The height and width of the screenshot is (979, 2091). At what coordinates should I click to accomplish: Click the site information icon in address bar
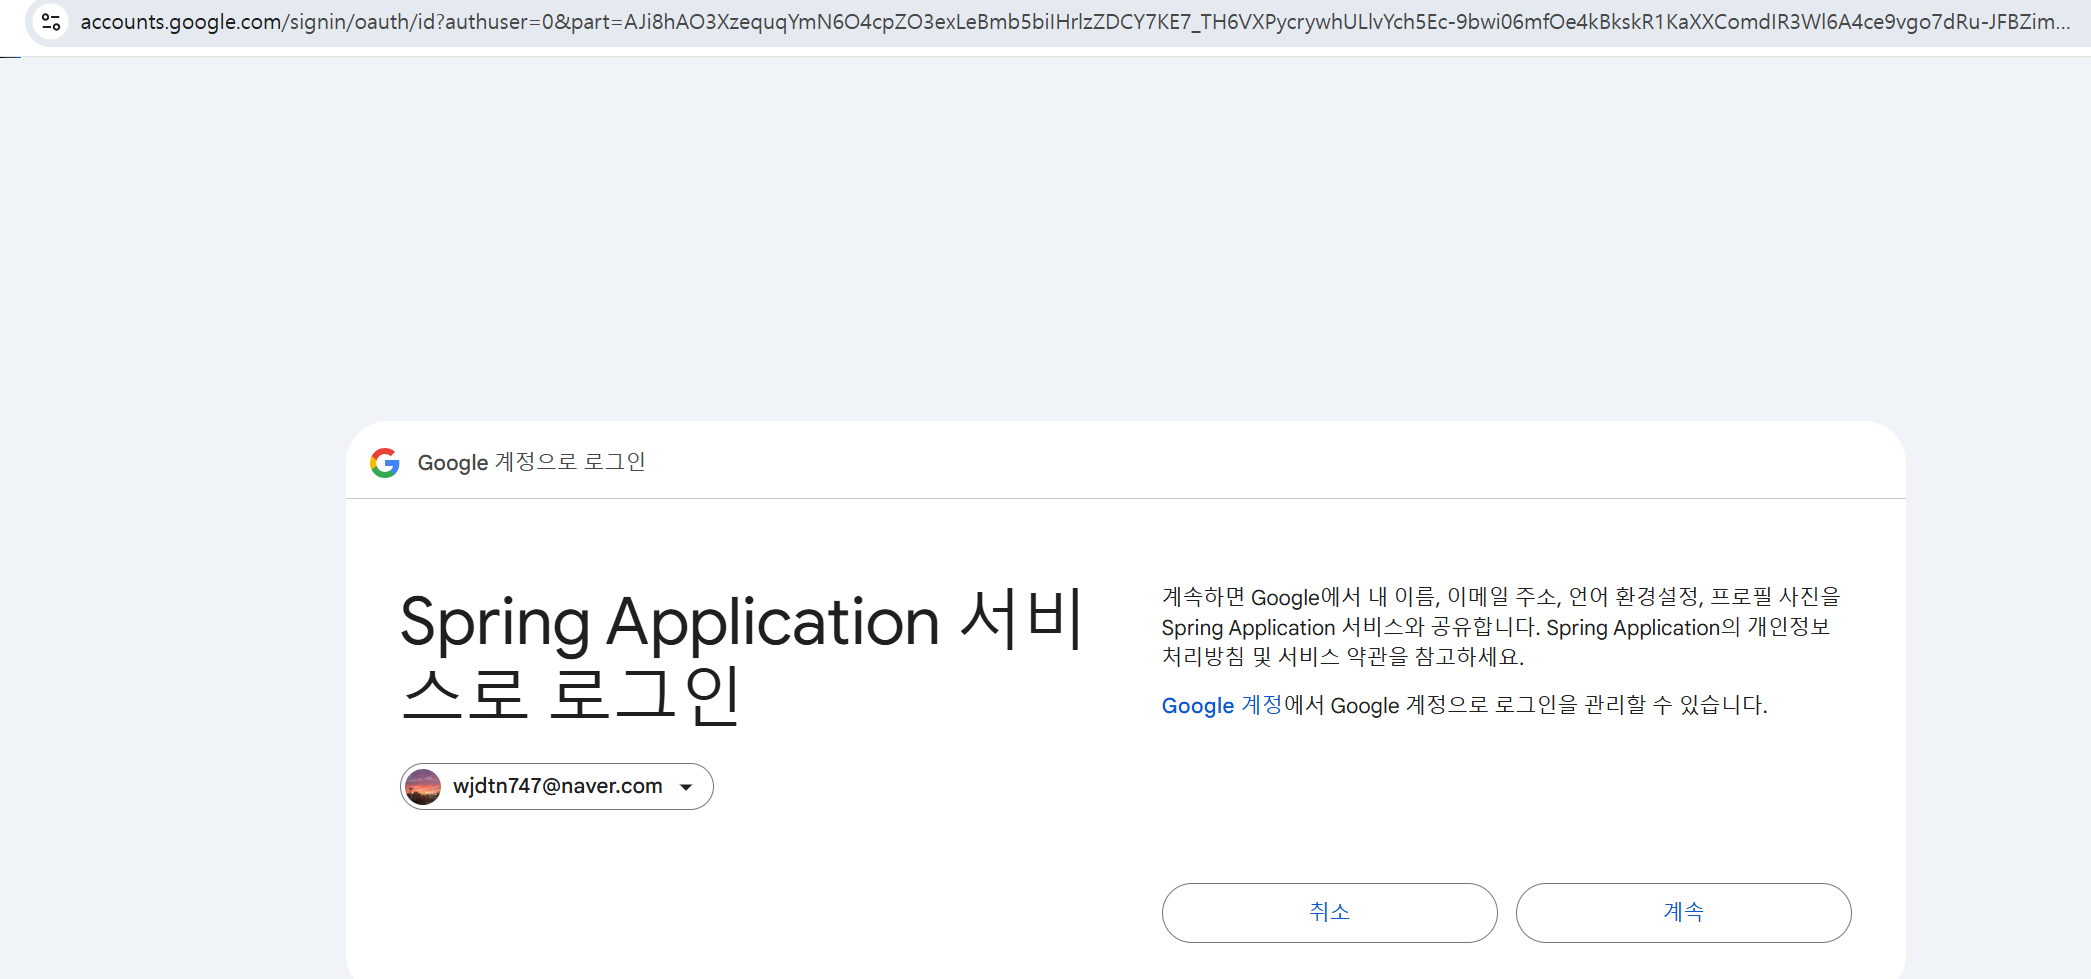pyautogui.click(x=51, y=21)
